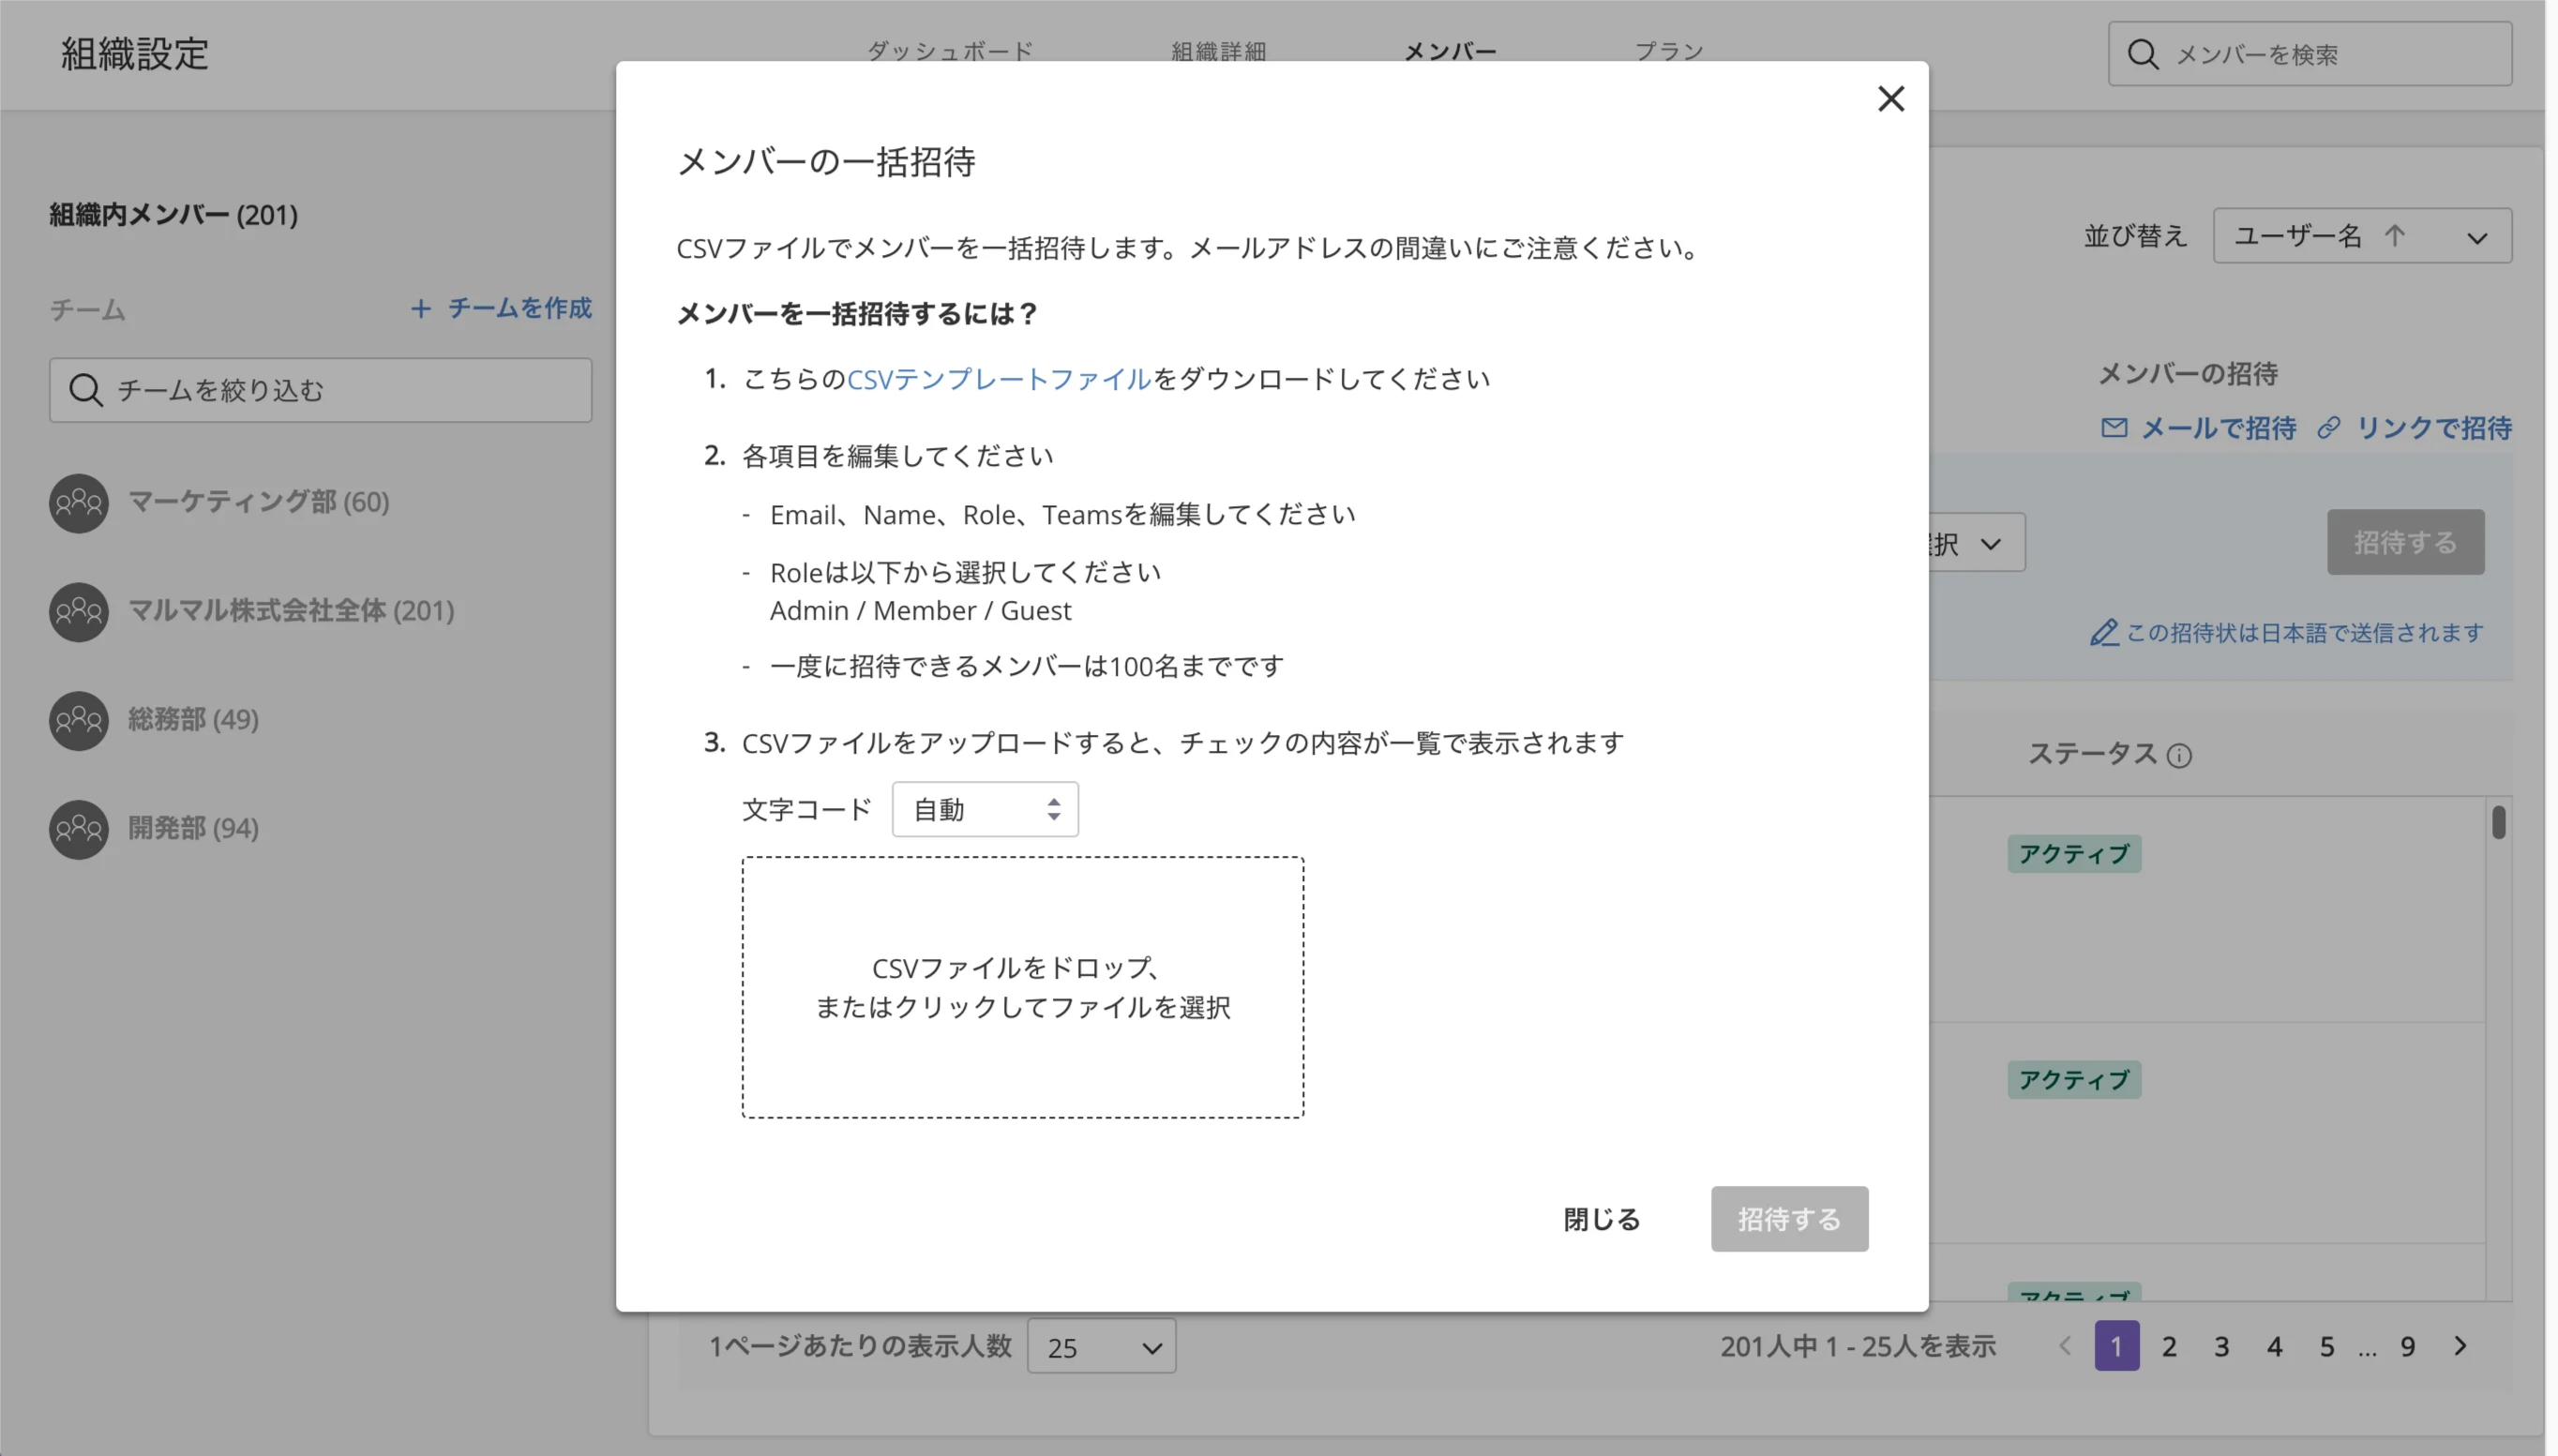Click the team filter magnifier icon

tap(86, 390)
